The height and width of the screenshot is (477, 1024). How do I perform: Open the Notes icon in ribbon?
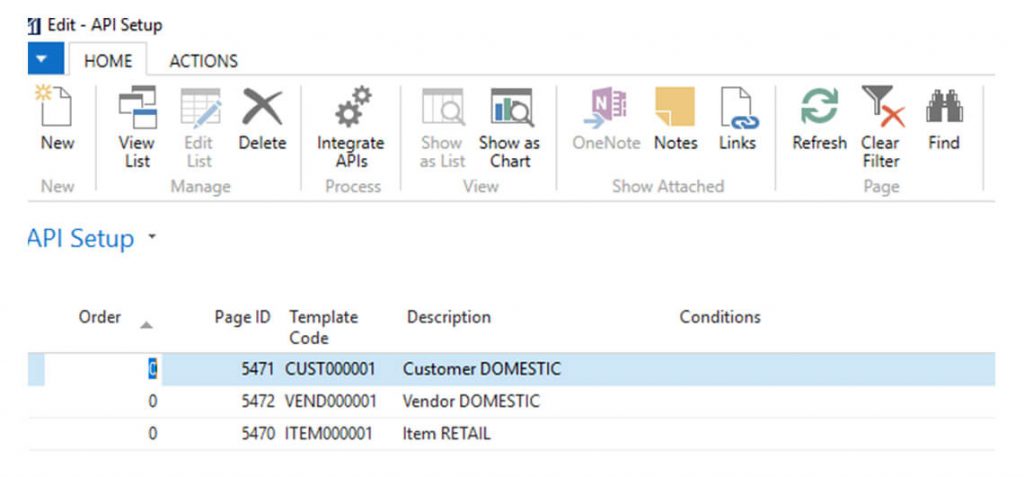(x=675, y=107)
